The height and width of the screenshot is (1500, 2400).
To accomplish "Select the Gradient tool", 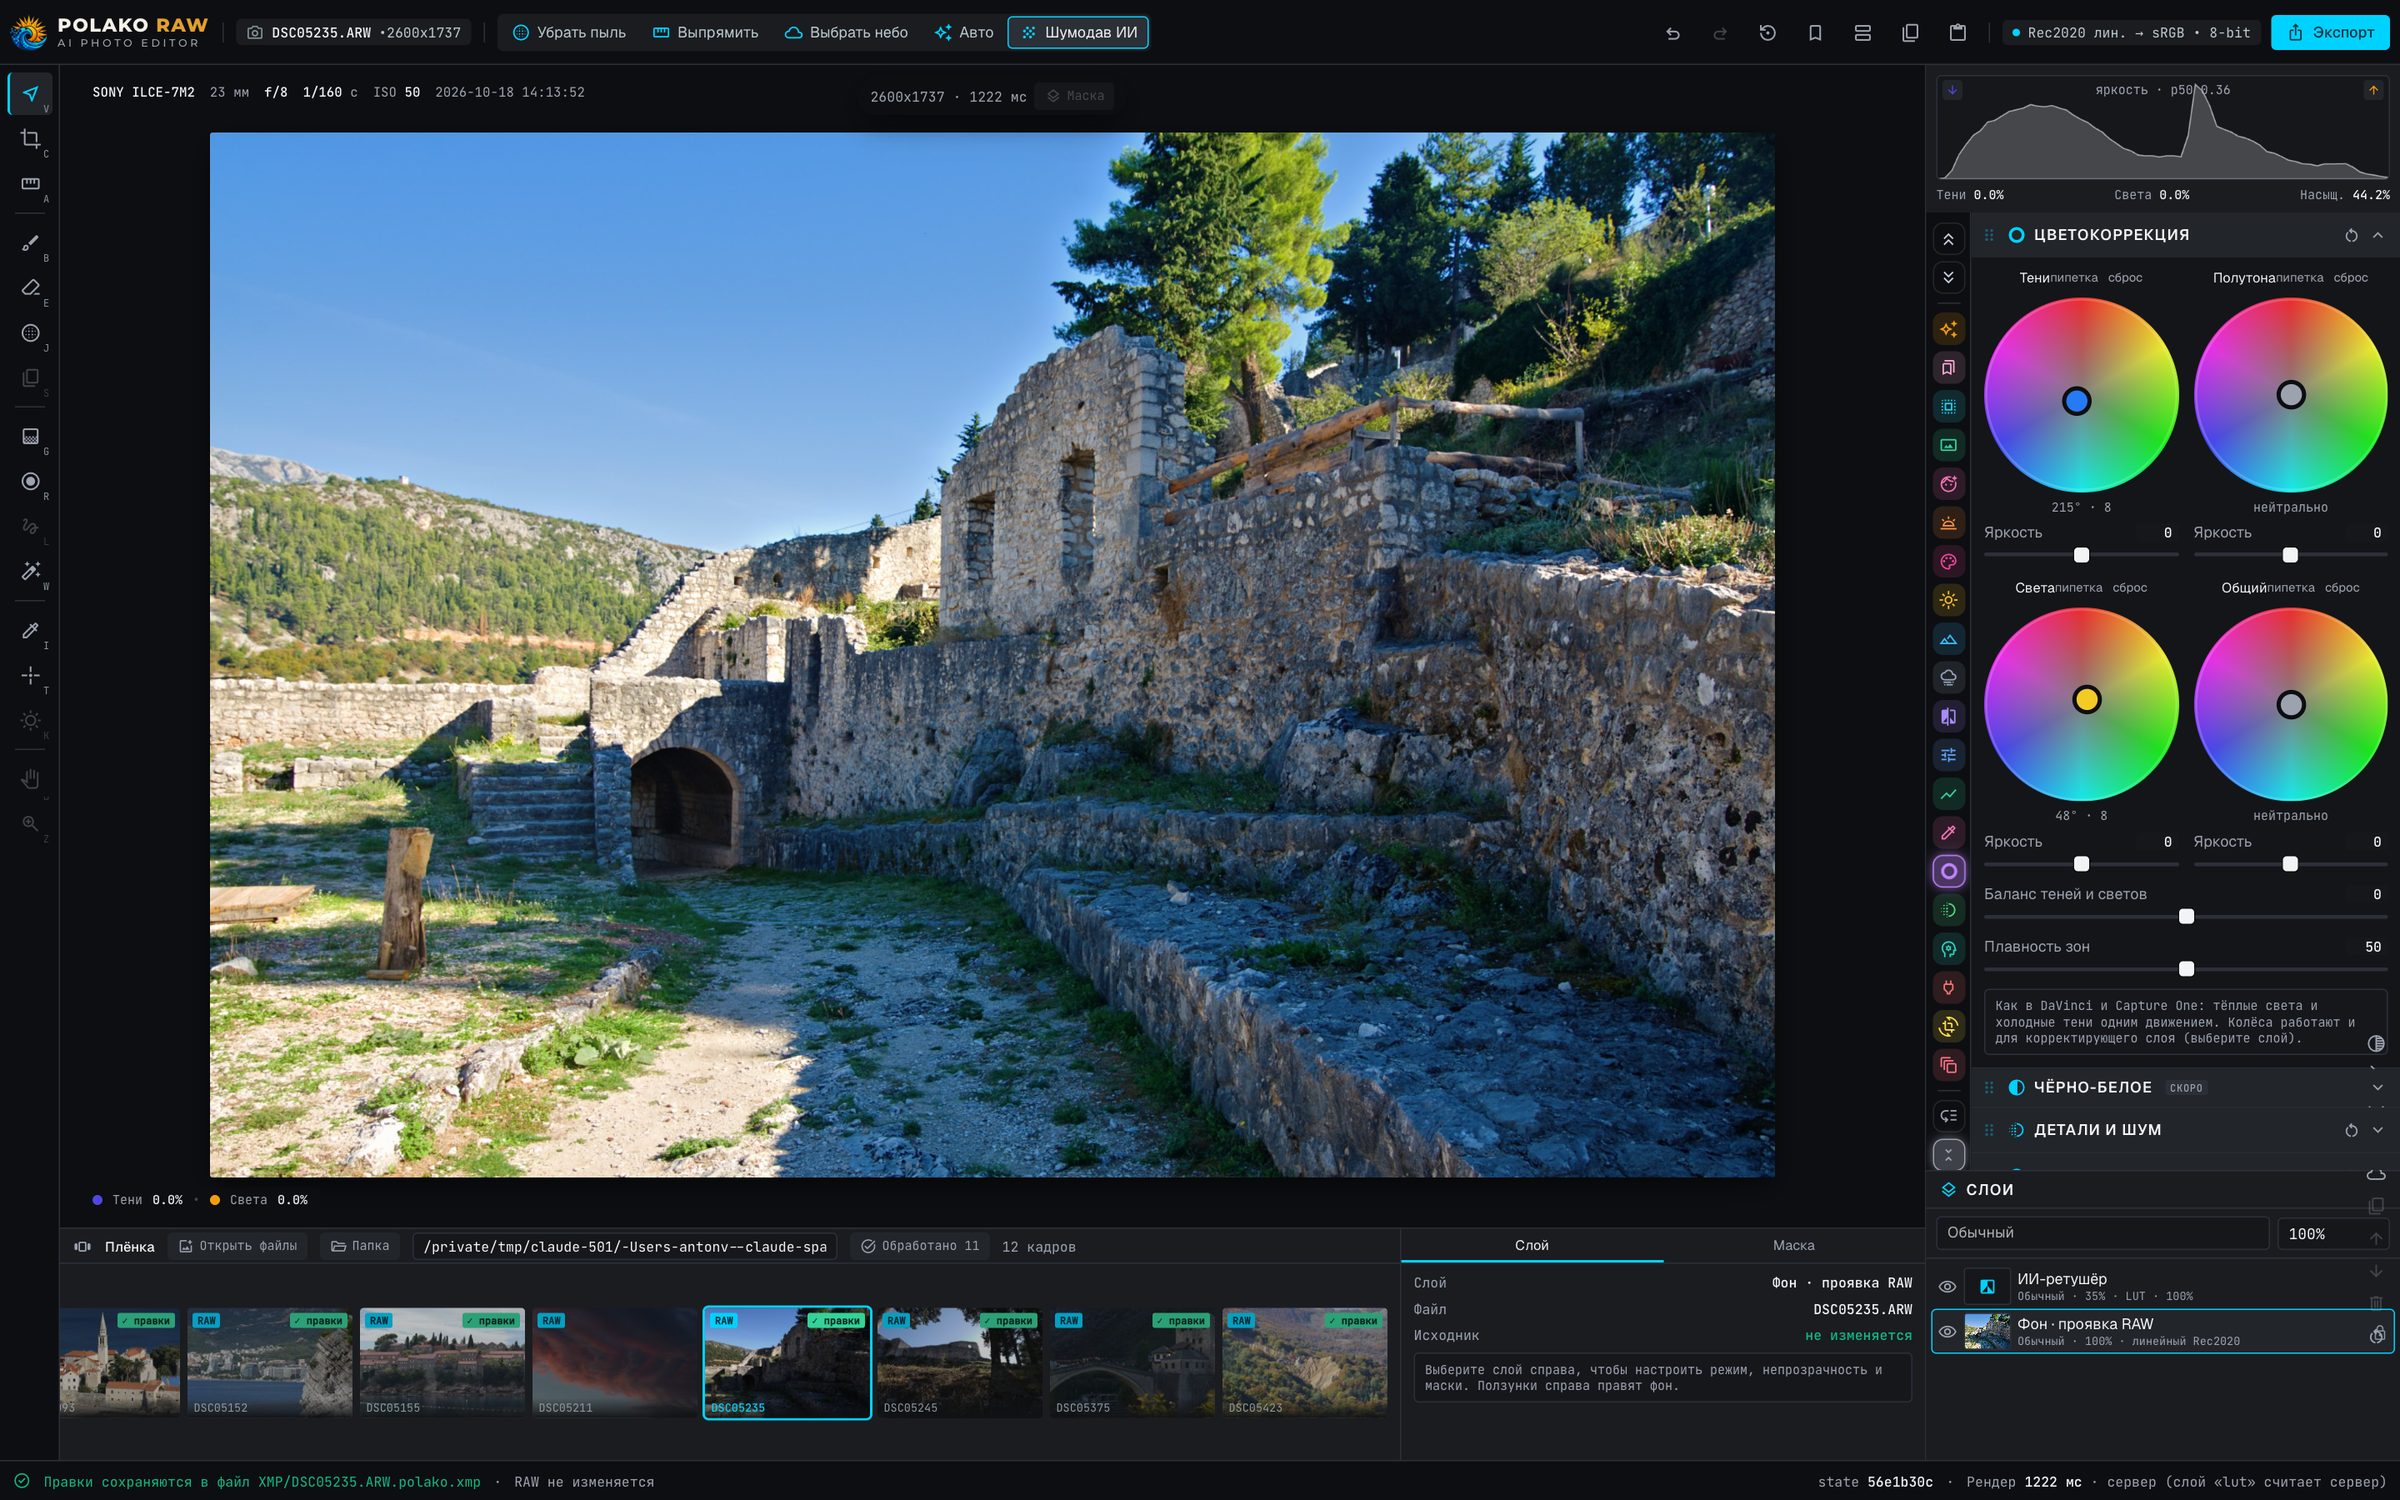I will pos(30,437).
